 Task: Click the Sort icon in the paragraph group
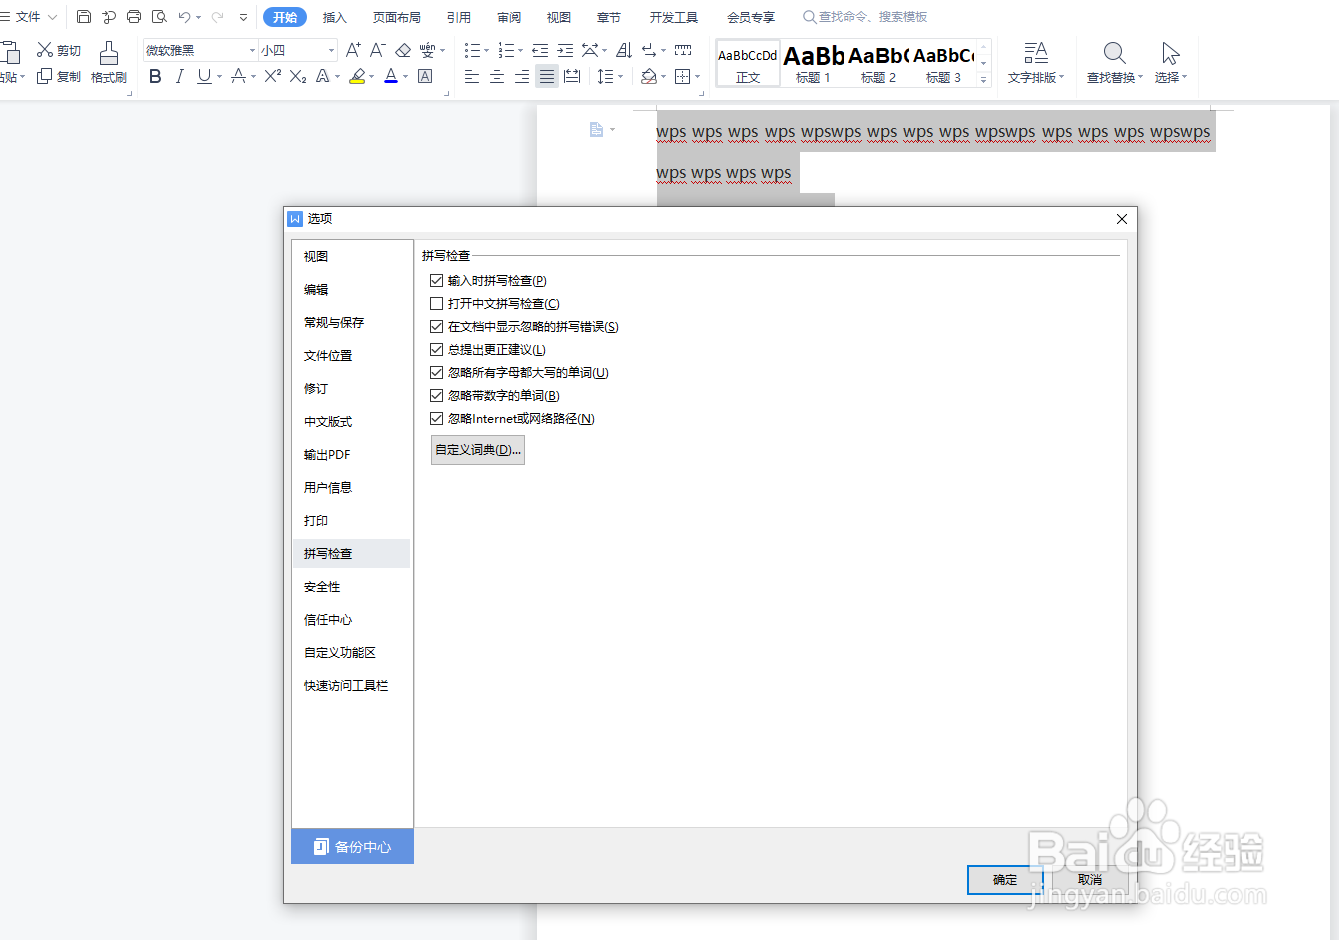(624, 50)
